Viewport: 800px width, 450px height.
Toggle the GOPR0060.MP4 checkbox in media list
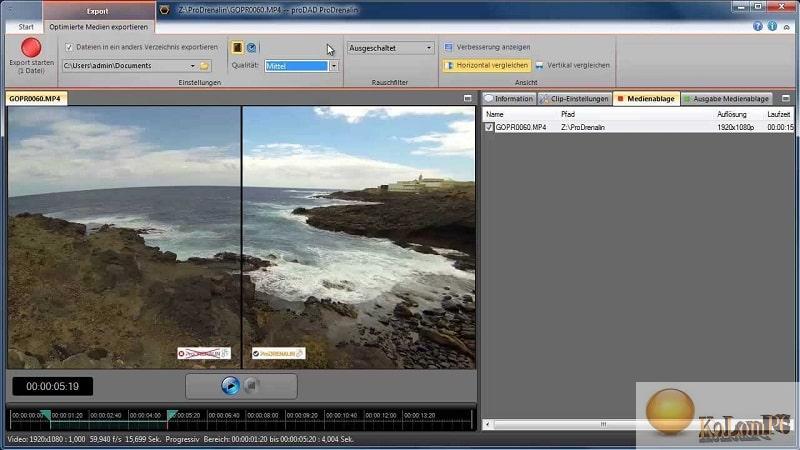click(x=489, y=127)
